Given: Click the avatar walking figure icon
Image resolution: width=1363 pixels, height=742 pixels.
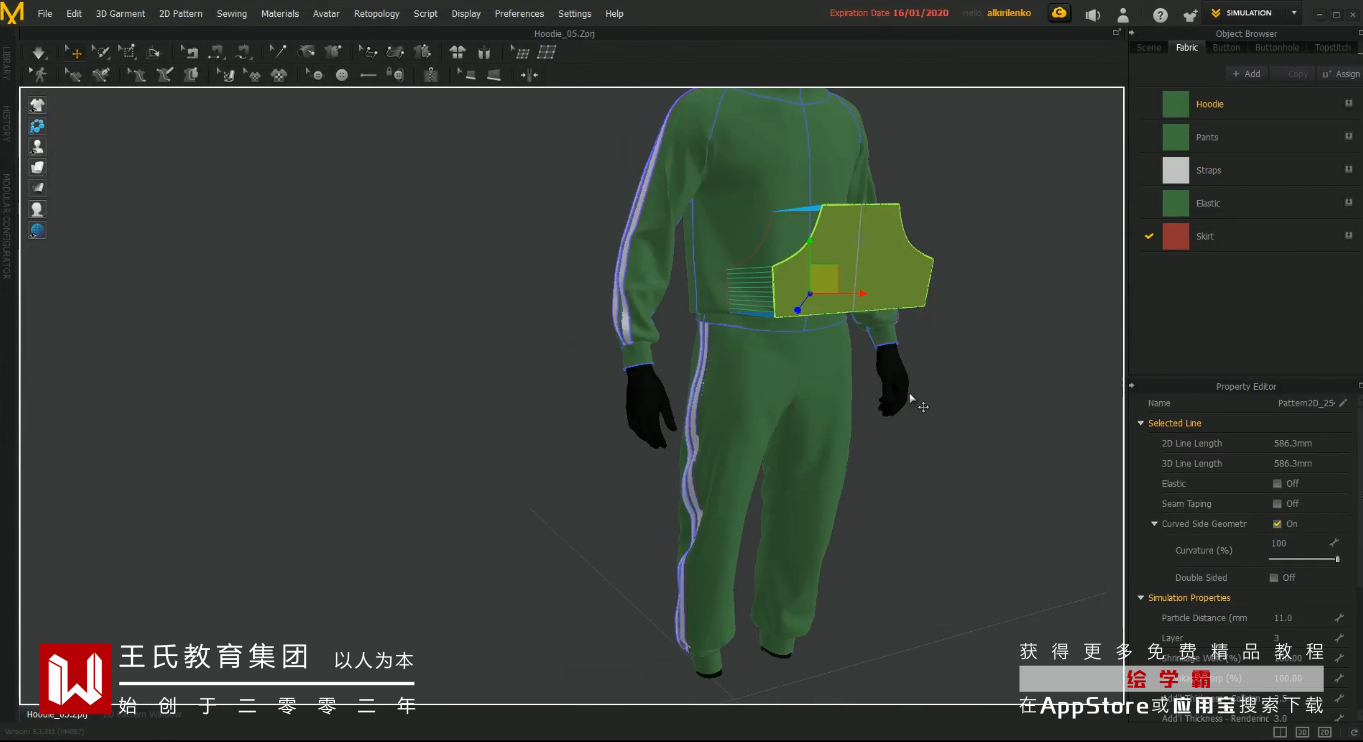Looking at the screenshot, I should coord(39,74).
